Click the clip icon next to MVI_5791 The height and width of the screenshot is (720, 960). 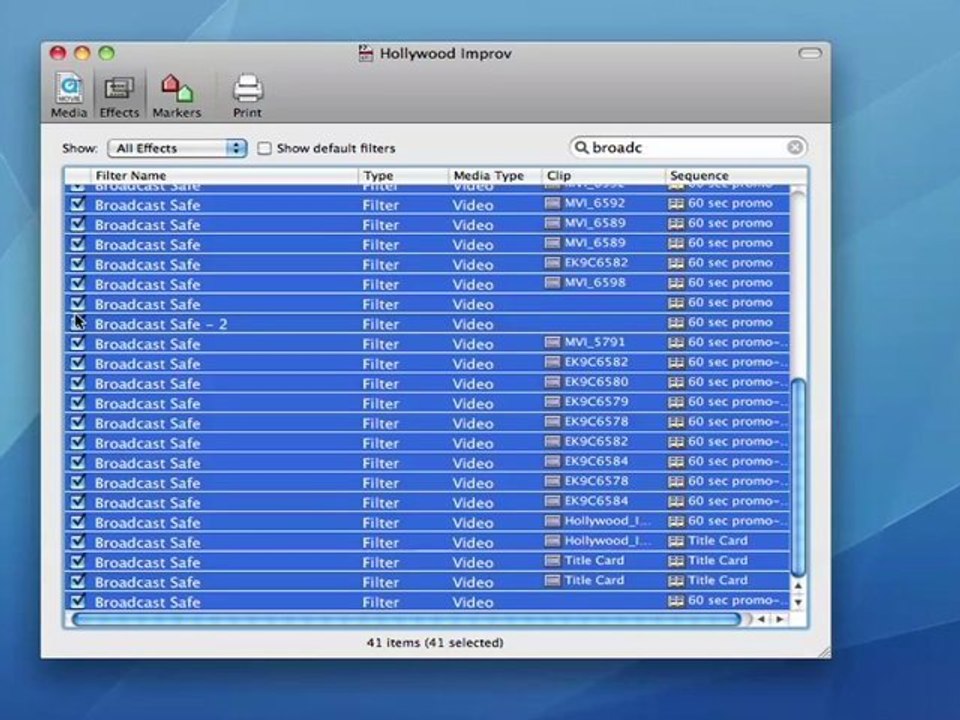(552, 342)
